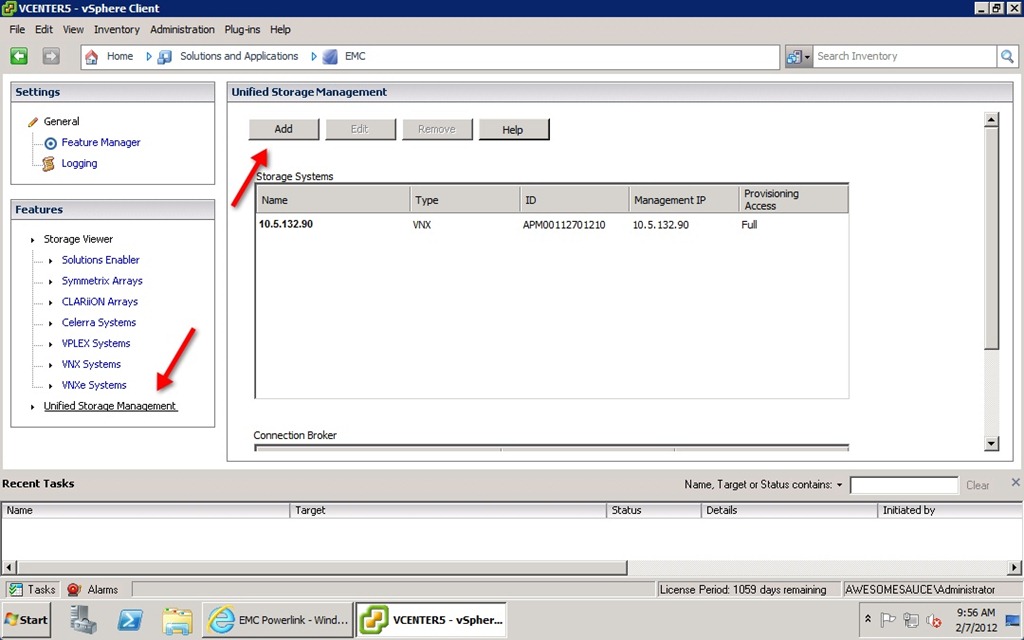Open the search inventory type dropdown
The image size is (1024, 640).
coord(799,57)
